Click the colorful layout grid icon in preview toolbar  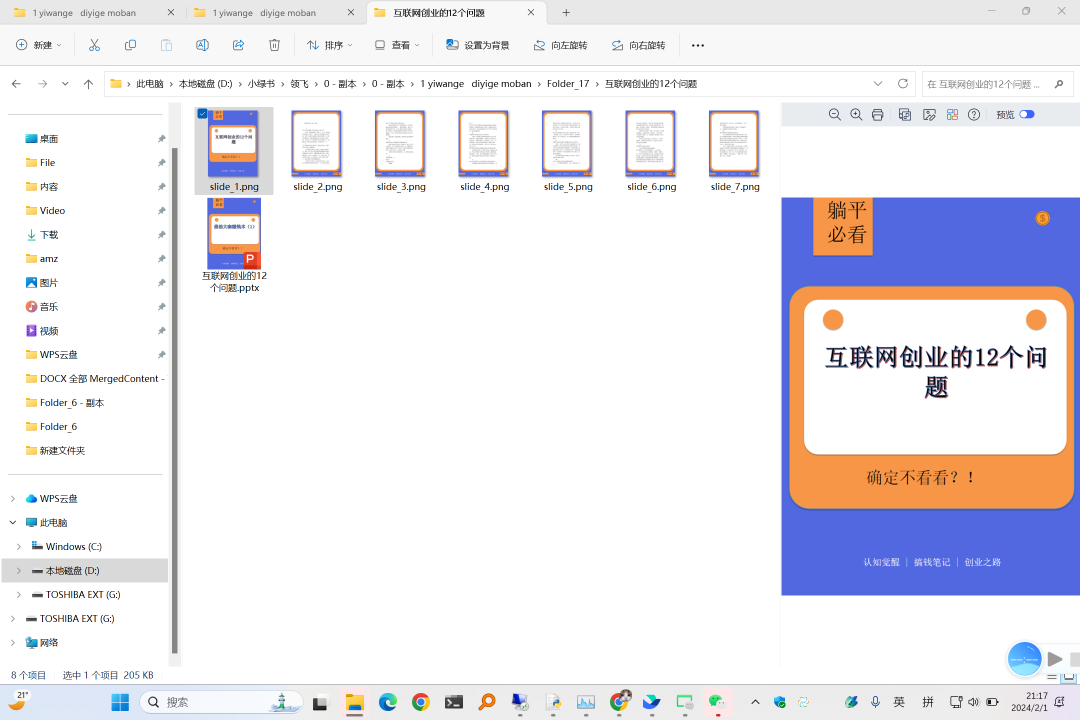[953, 114]
